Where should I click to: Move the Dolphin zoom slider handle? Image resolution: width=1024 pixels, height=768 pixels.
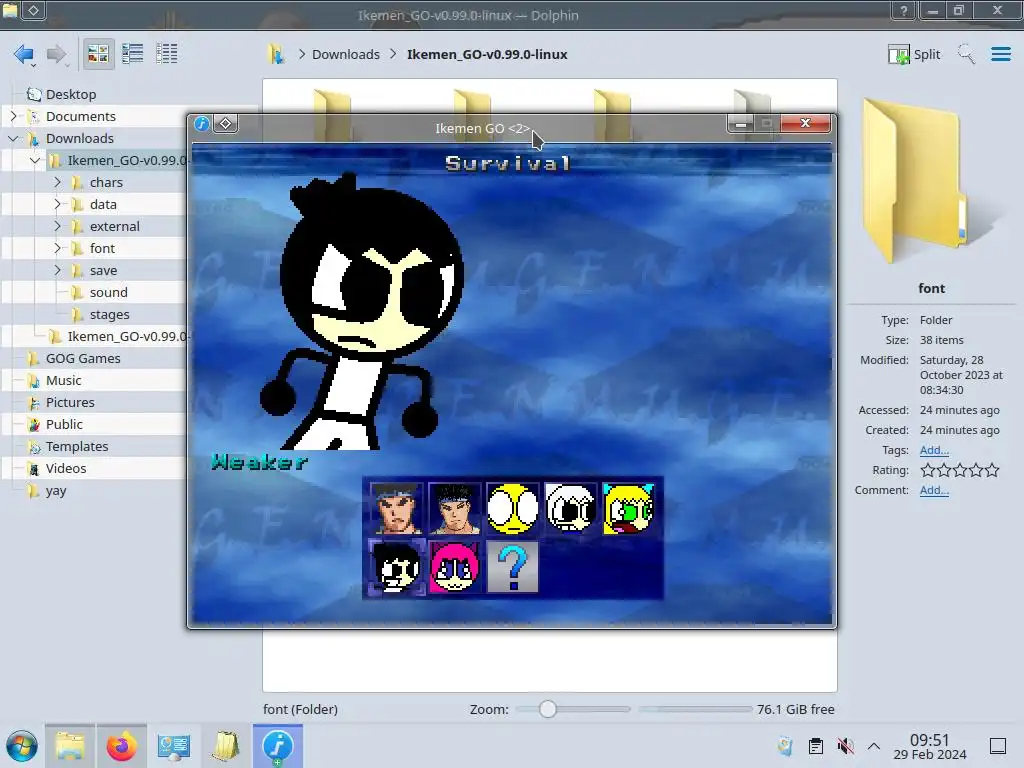point(548,709)
